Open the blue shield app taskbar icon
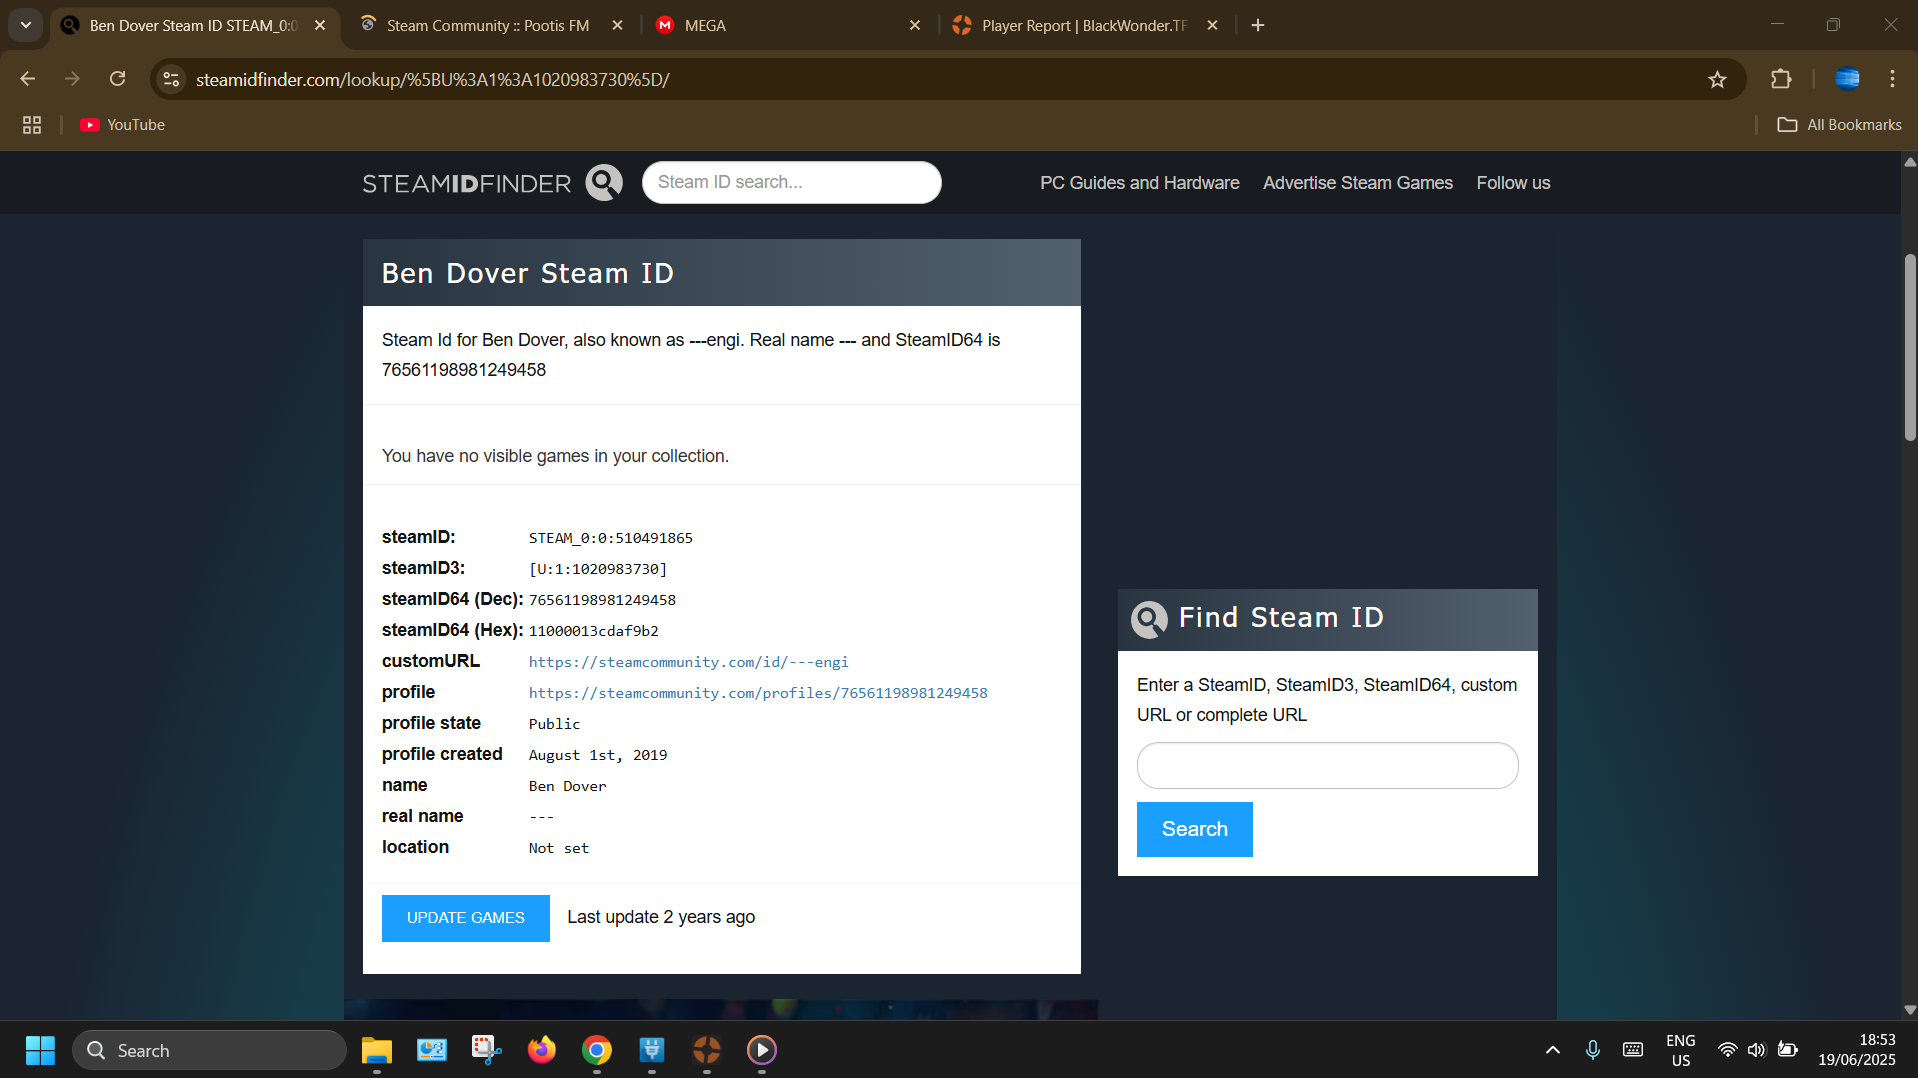Image resolution: width=1918 pixels, height=1078 pixels. coord(652,1050)
